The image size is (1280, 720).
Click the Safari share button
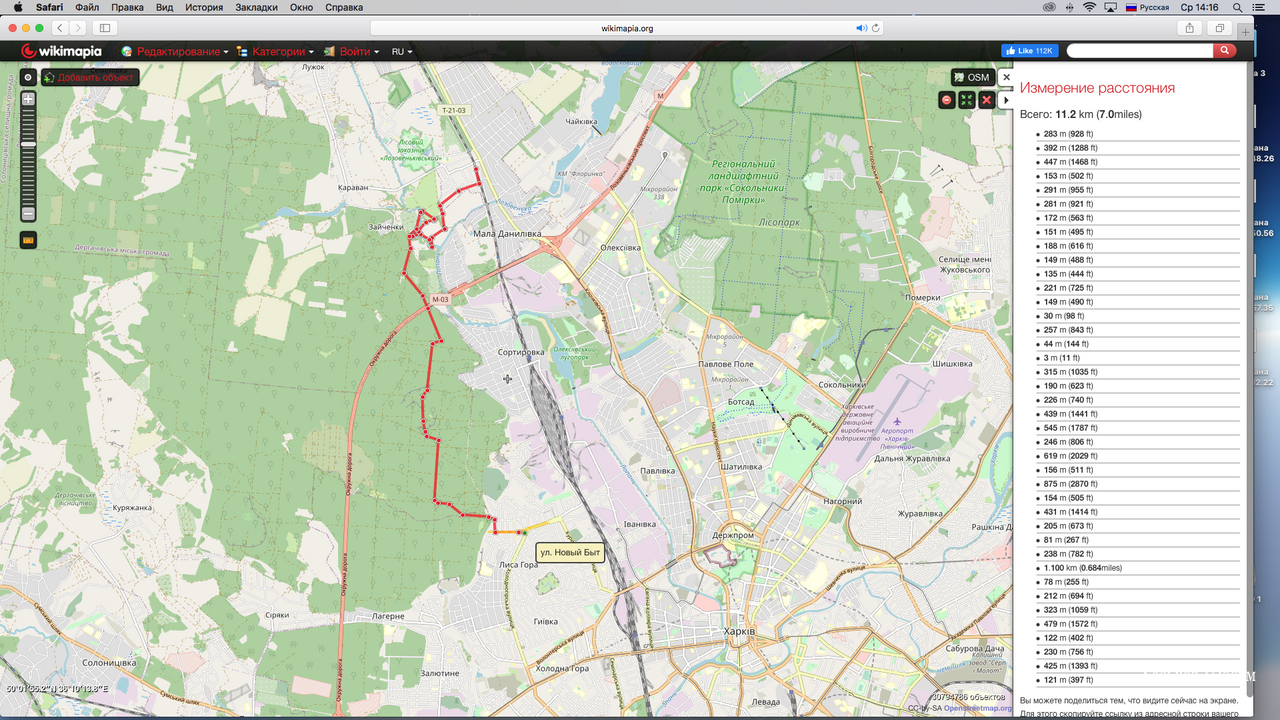pos(1190,28)
